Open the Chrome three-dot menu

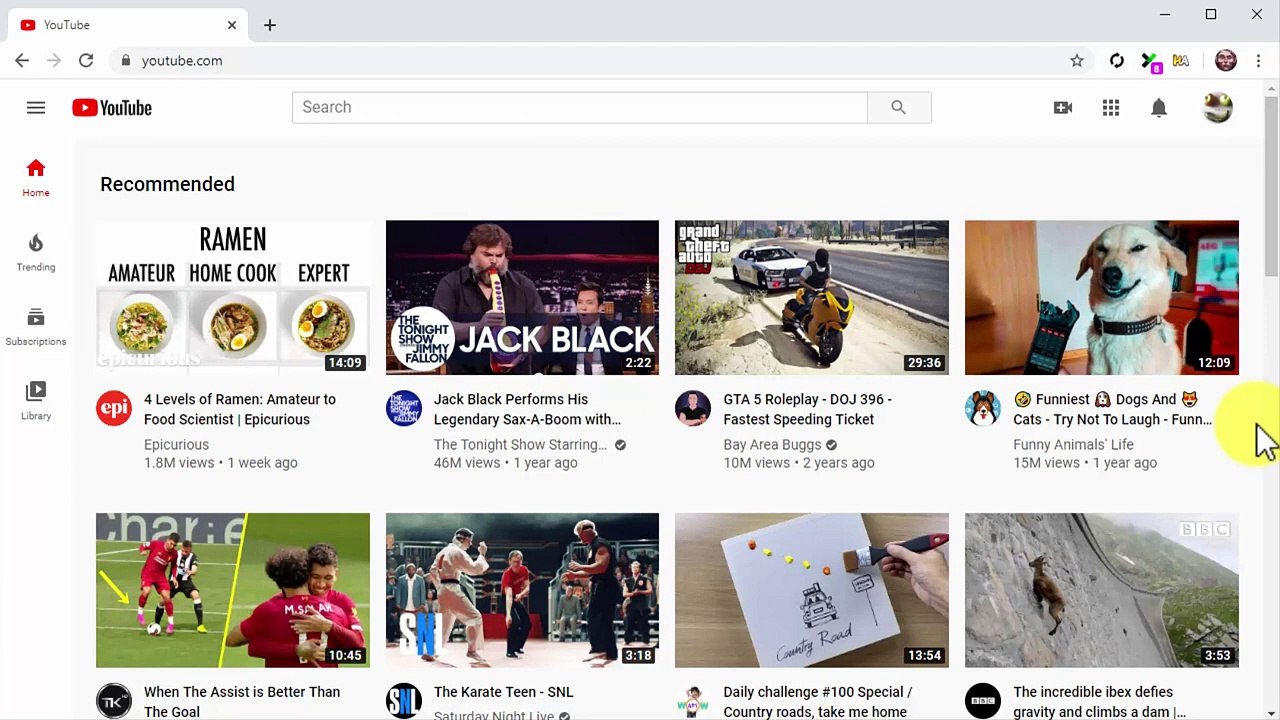[x=1258, y=61]
